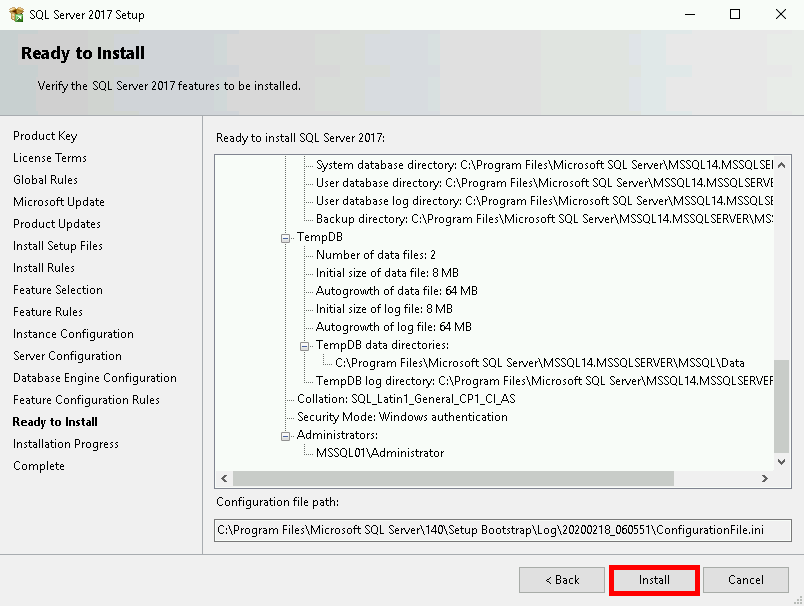The image size is (804, 606).
Task: Select the Collation tree item
Action: tap(406, 399)
